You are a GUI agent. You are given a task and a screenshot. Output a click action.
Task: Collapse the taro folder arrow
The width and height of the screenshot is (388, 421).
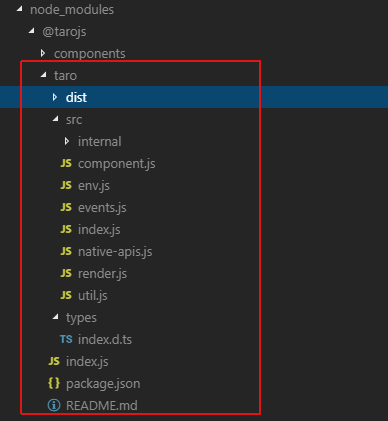[x=44, y=75]
